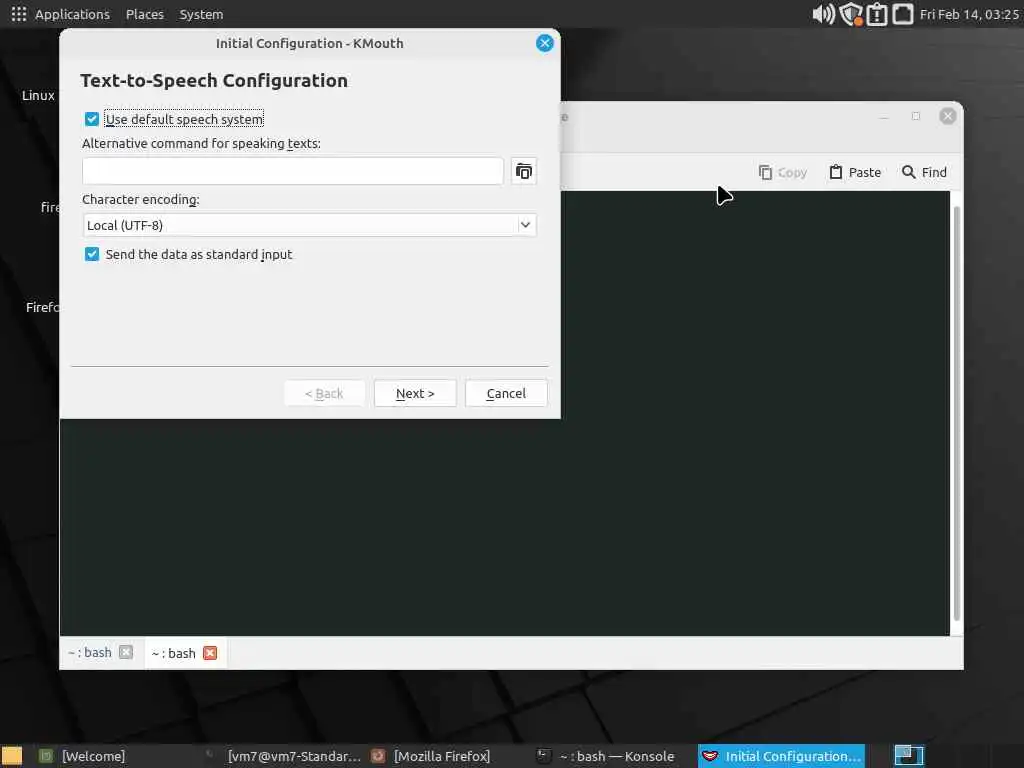The image size is (1024, 768).
Task: Open file browser icon beside command field
Action: click(524, 171)
